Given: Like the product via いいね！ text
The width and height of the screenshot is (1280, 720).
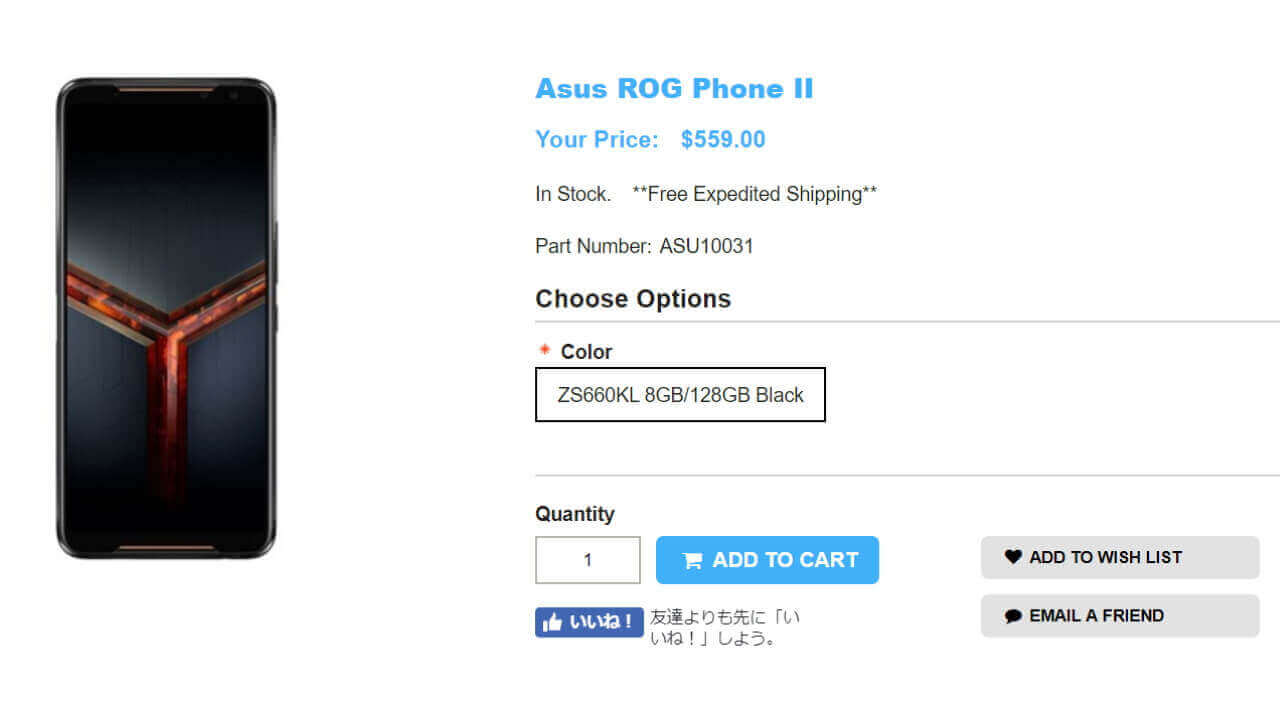Looking at the screenshot, I should tap(601, 622).
